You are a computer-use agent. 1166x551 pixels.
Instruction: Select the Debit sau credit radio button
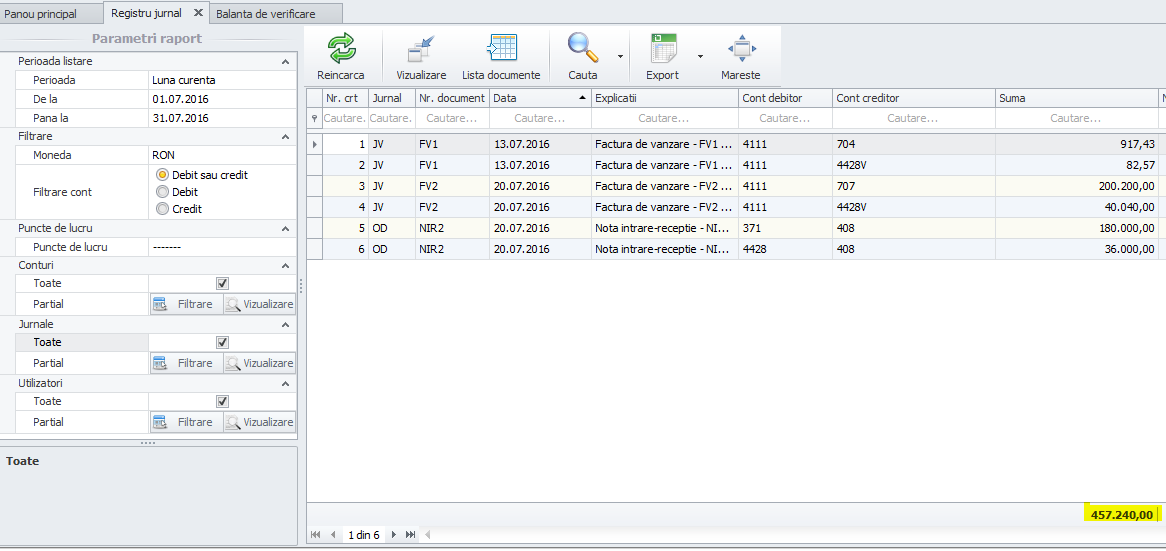click(162, 175)
